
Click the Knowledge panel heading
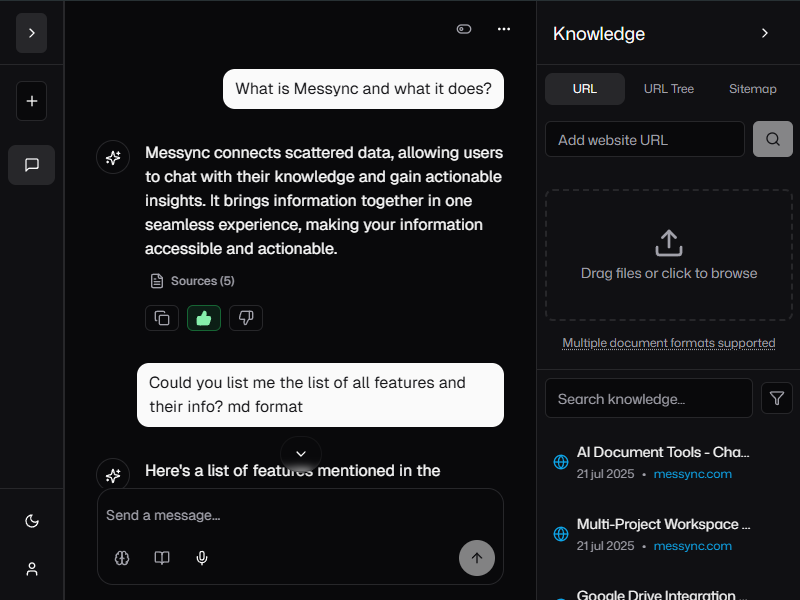[599, 34]
